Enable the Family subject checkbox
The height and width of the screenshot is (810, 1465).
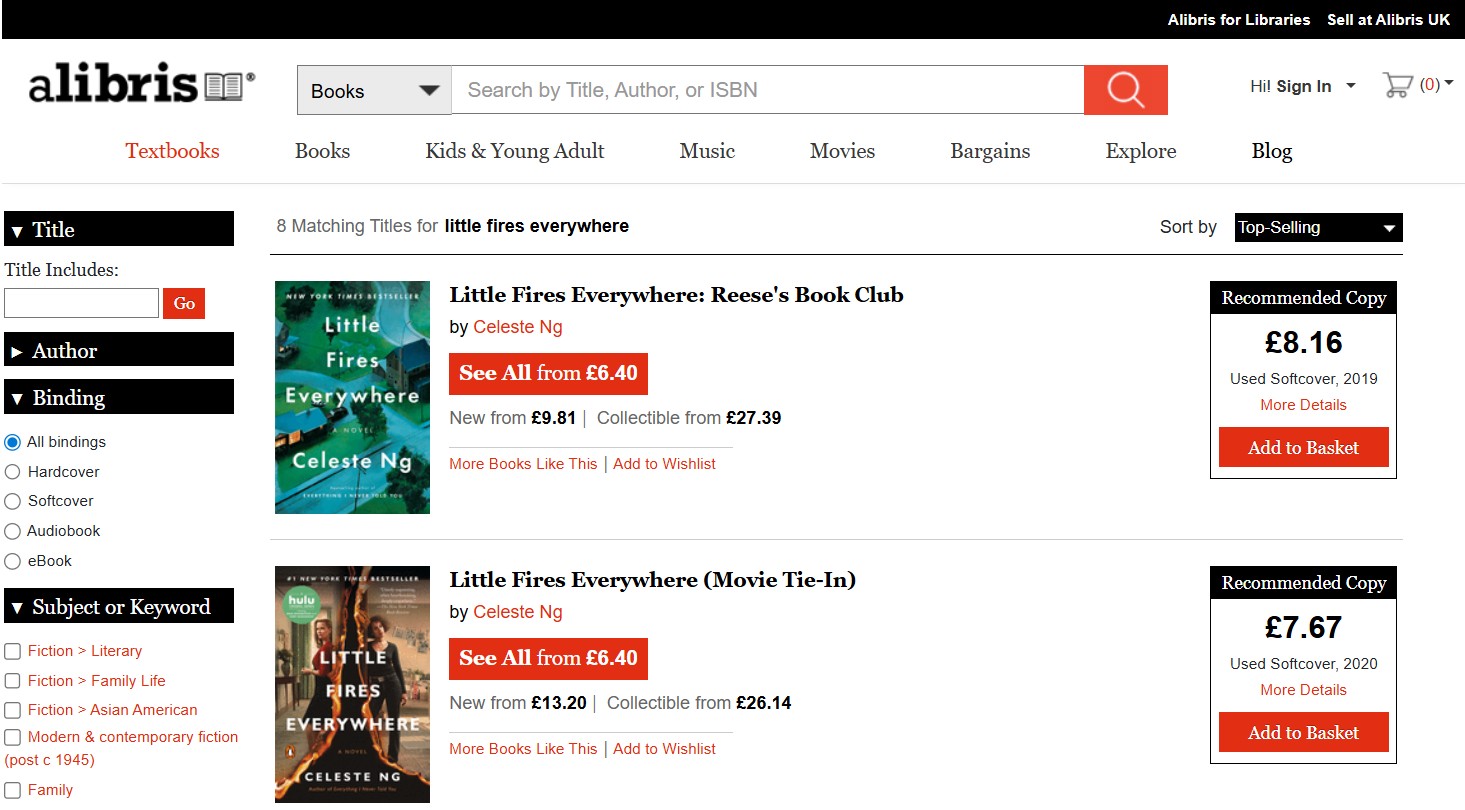click(12, 789)
